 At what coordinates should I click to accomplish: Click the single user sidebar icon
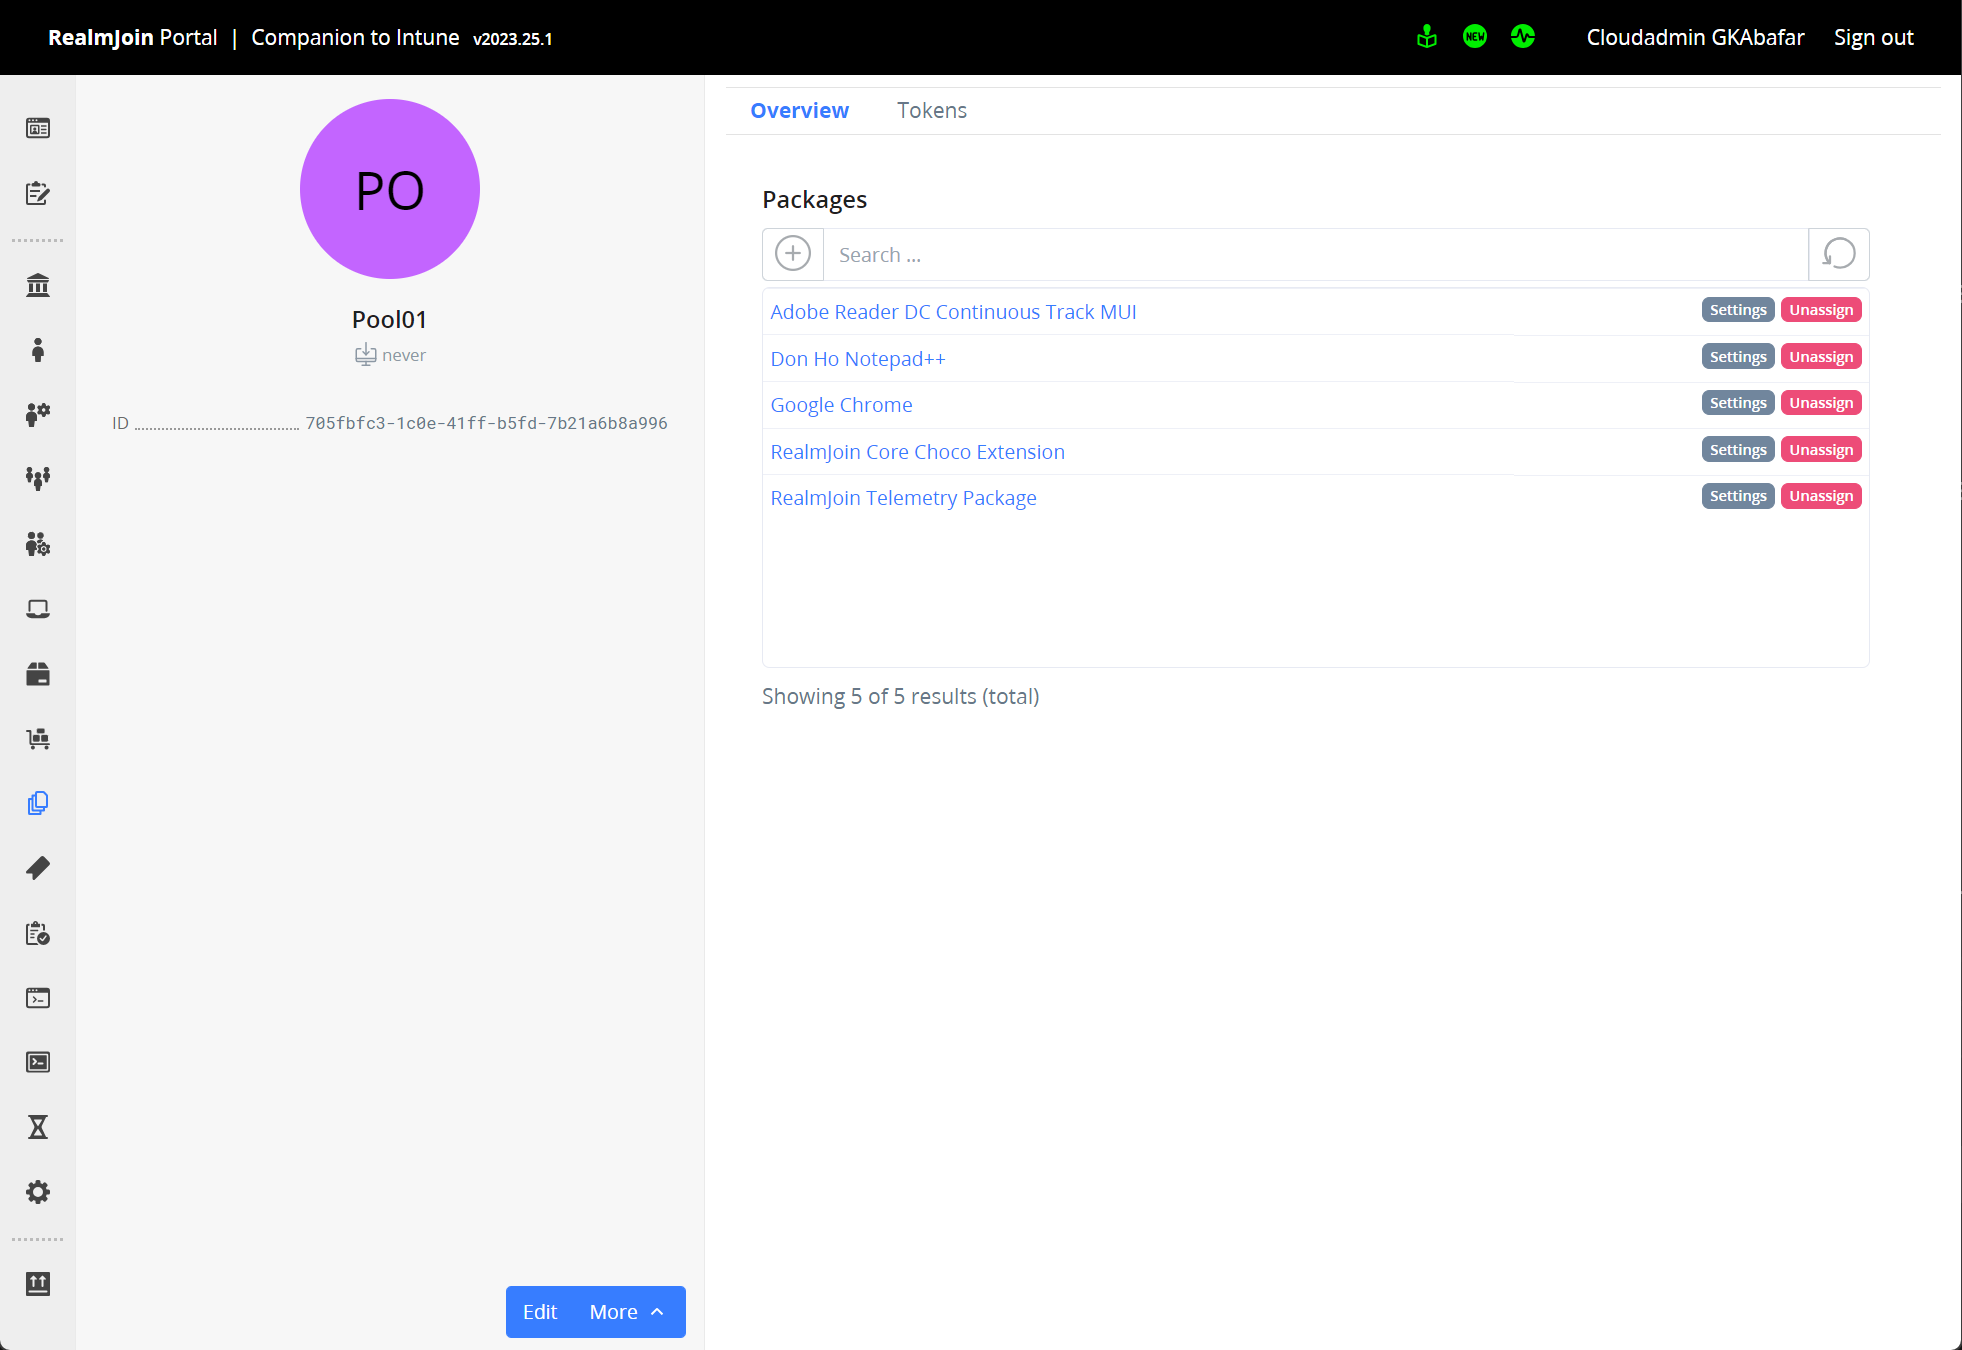pyautogui.click(x=38, y=350)
